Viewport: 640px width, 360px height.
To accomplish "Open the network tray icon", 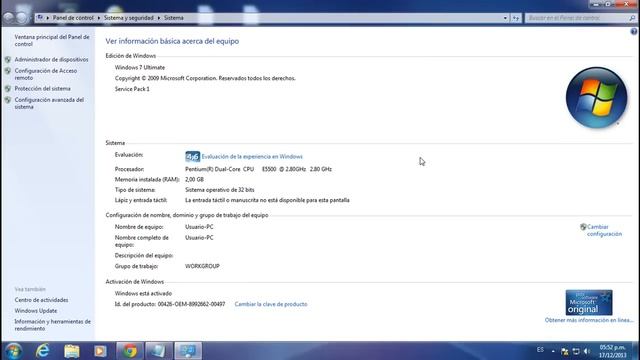I will pyautogui.click(x=576, y=351).
